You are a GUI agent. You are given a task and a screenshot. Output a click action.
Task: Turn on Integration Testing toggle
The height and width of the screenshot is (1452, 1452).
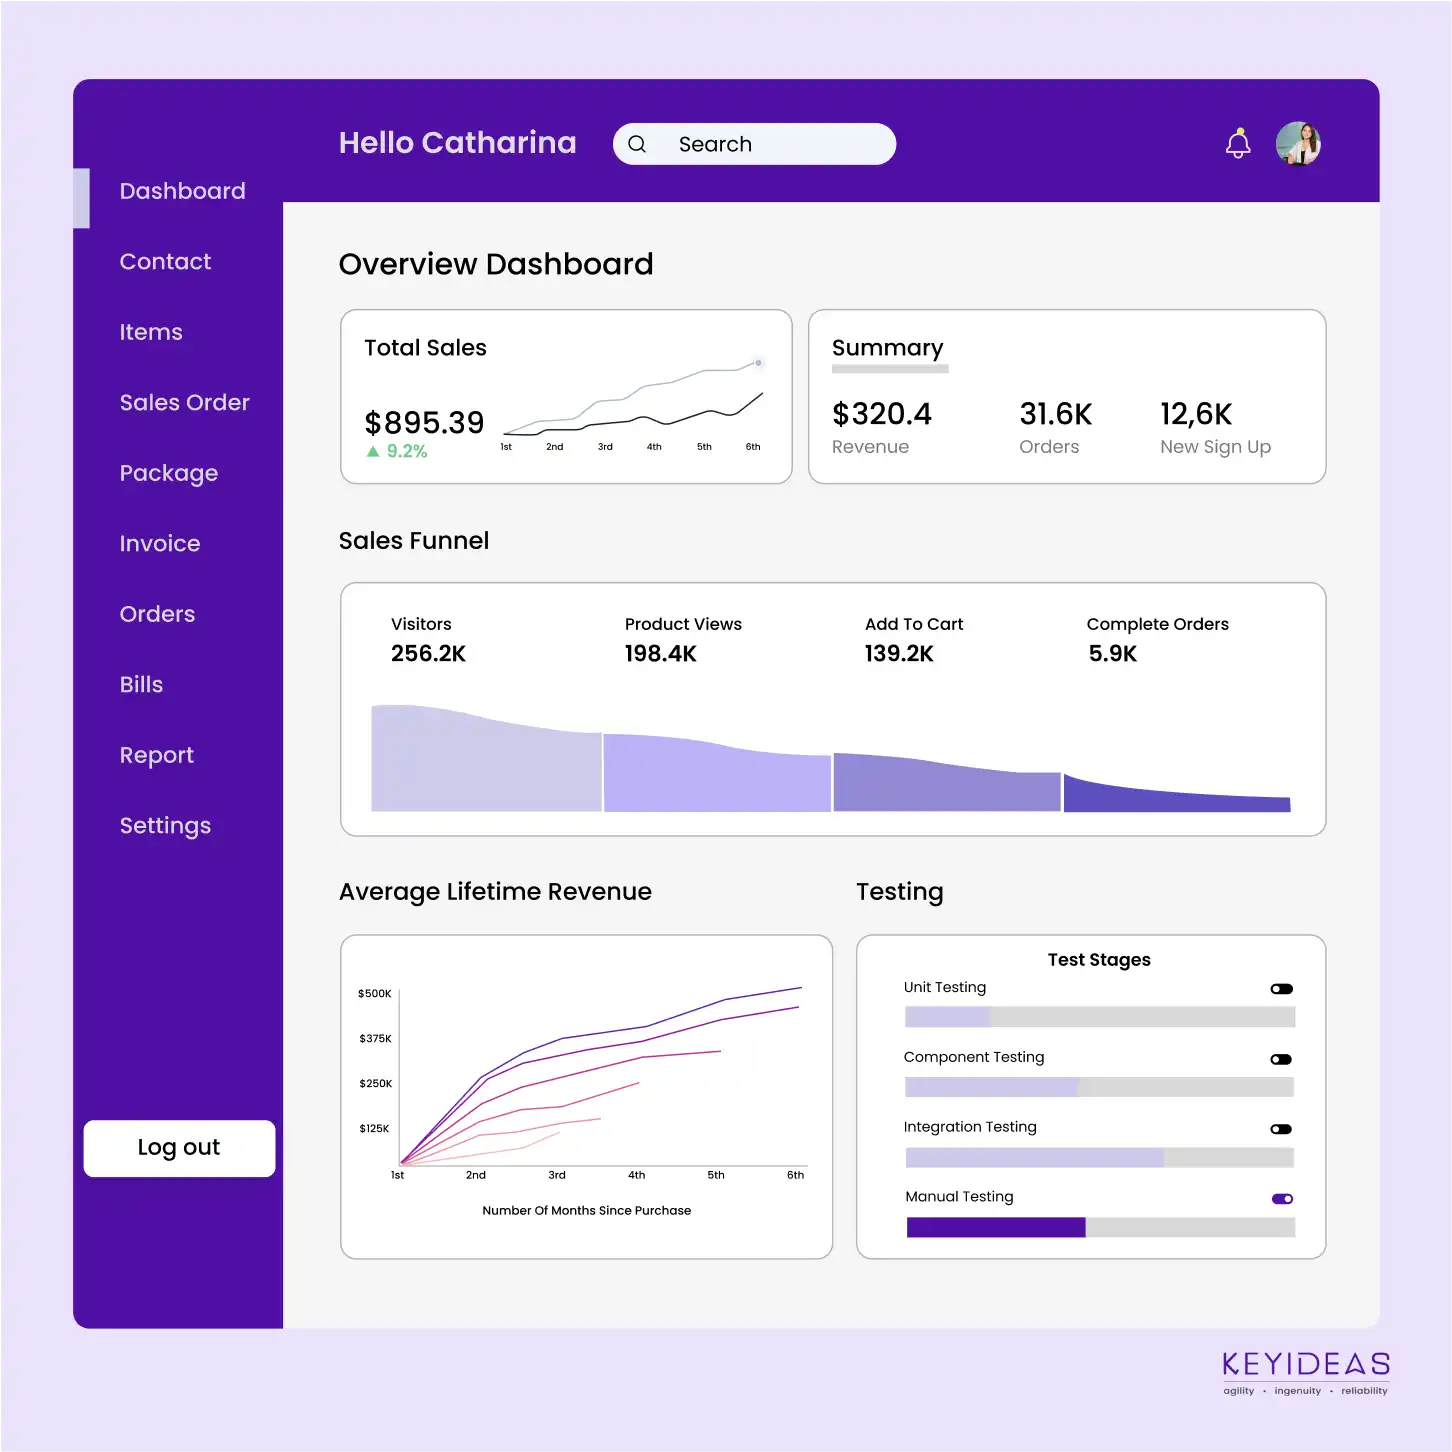[1281, 1129]
